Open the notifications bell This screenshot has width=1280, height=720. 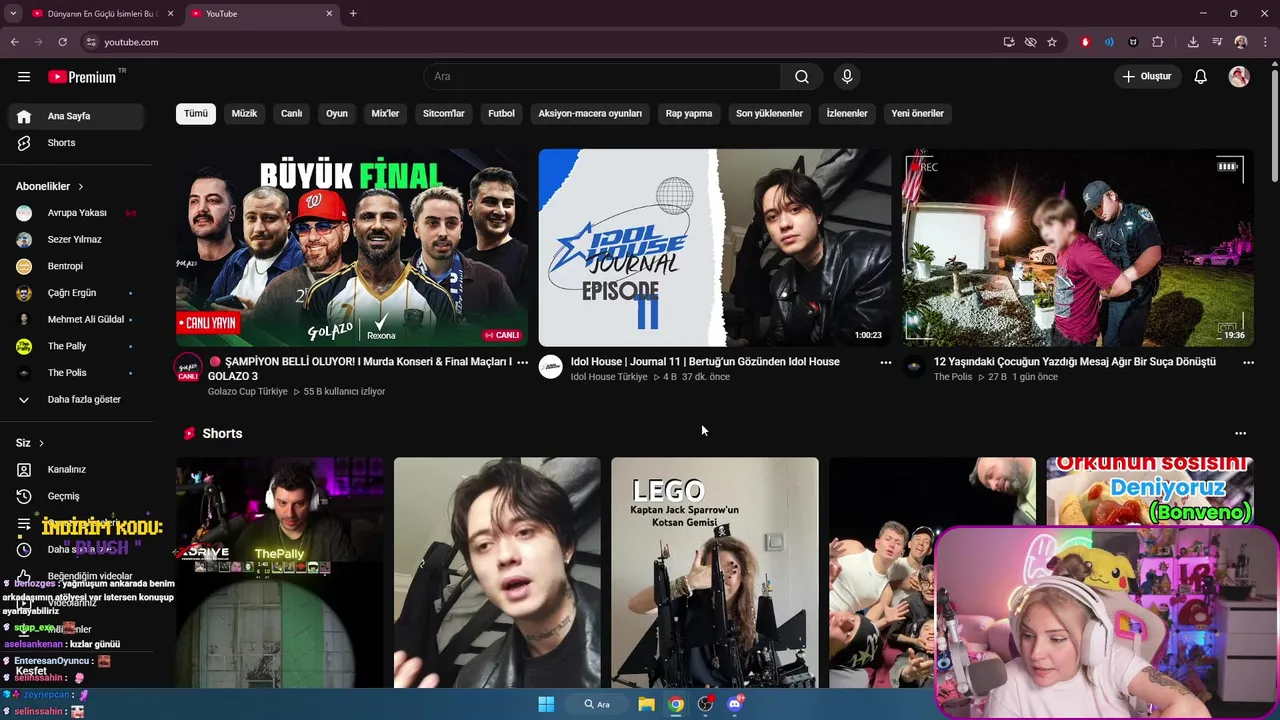pos(1201,76)
